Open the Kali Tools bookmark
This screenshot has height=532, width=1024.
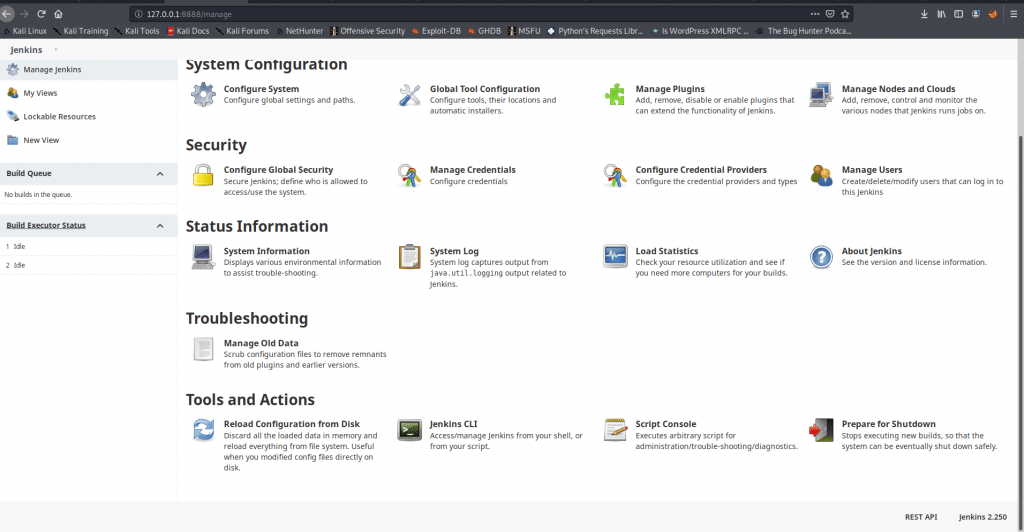pos(137,31)
